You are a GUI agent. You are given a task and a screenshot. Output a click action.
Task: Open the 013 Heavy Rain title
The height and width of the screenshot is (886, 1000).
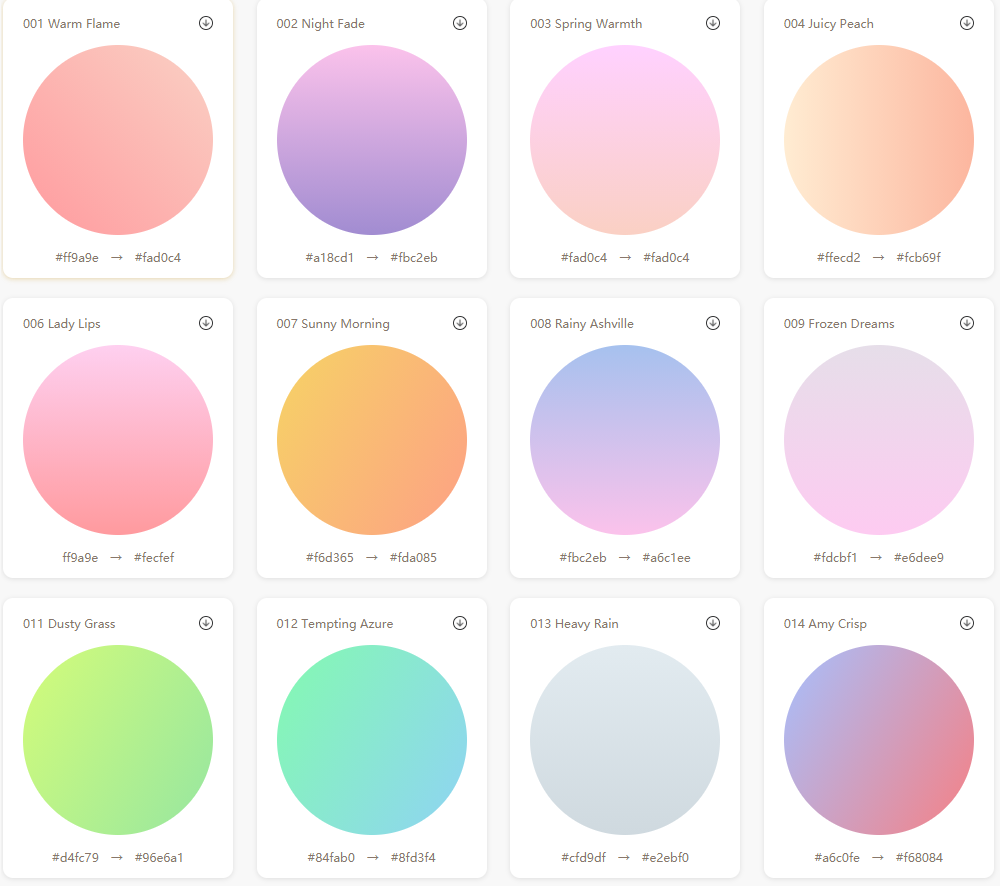[x=574, y=624]
